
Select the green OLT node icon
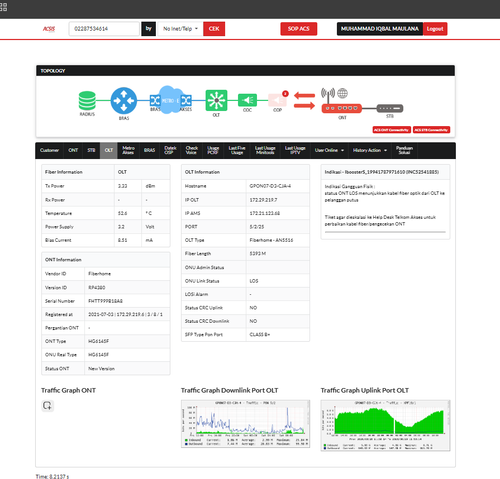coord(216,100)
